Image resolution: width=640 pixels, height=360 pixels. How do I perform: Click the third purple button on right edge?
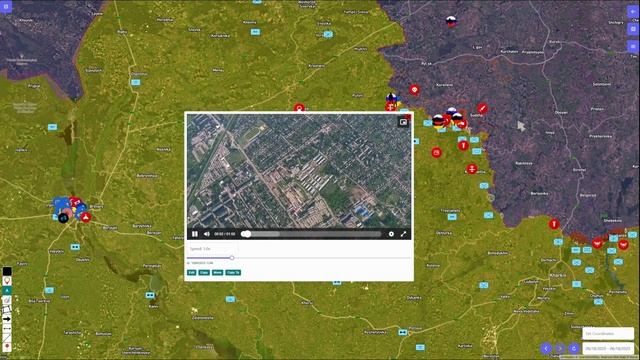point(633,47)
